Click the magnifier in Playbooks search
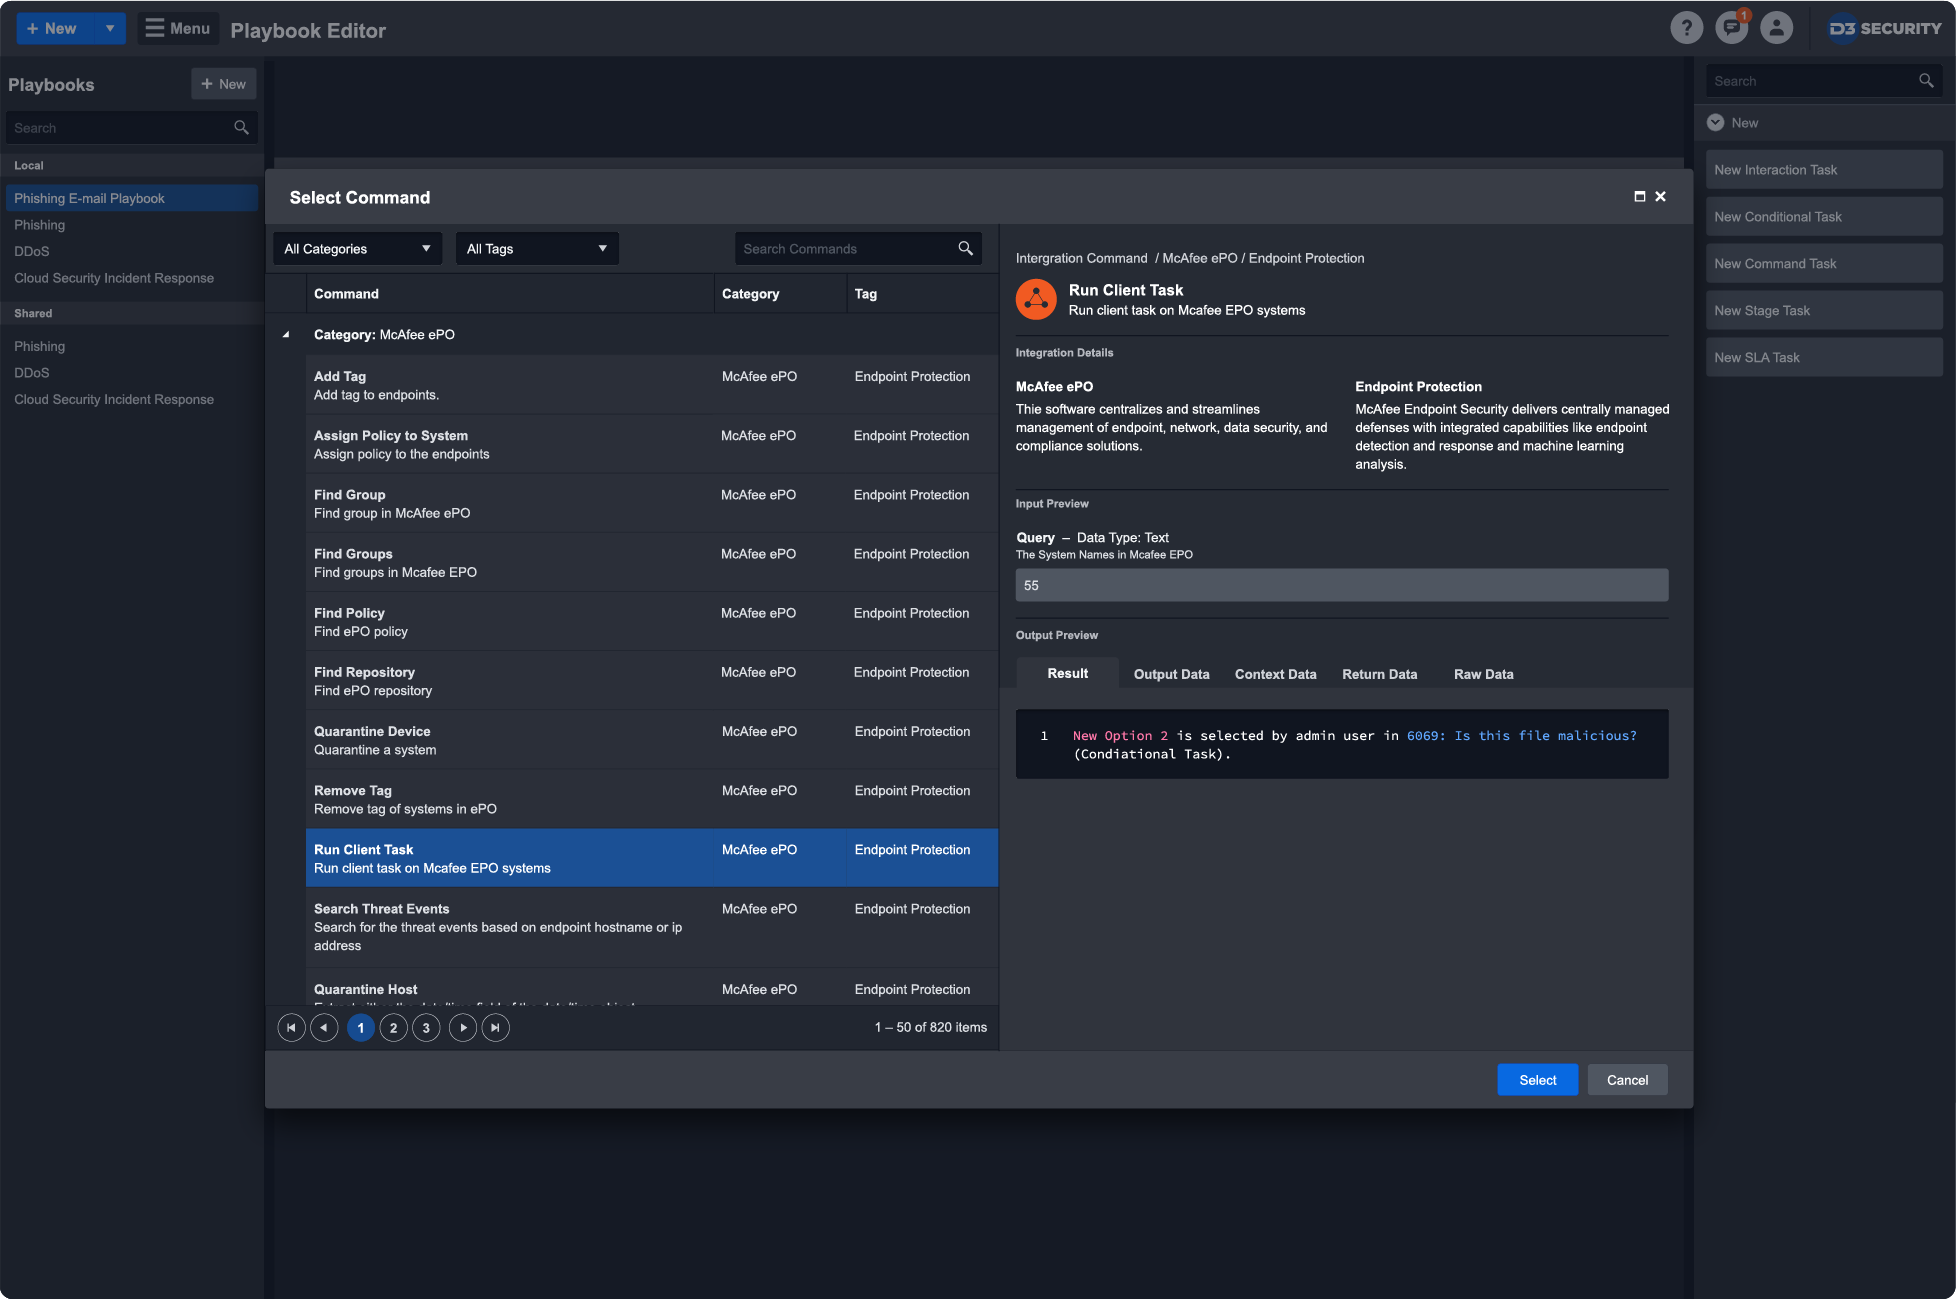Screen dimensions: 1958x1300 click(241, 127)
